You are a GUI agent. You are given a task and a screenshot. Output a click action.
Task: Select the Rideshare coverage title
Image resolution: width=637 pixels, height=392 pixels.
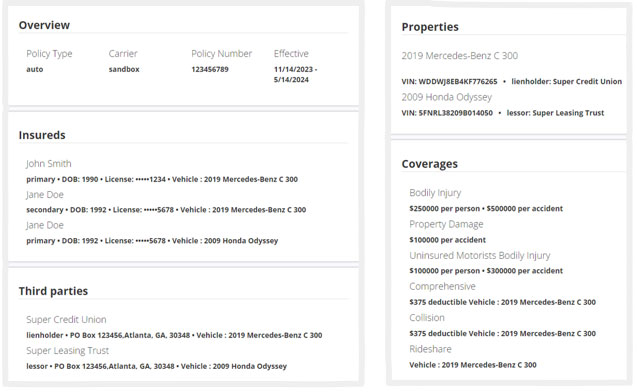430,349
